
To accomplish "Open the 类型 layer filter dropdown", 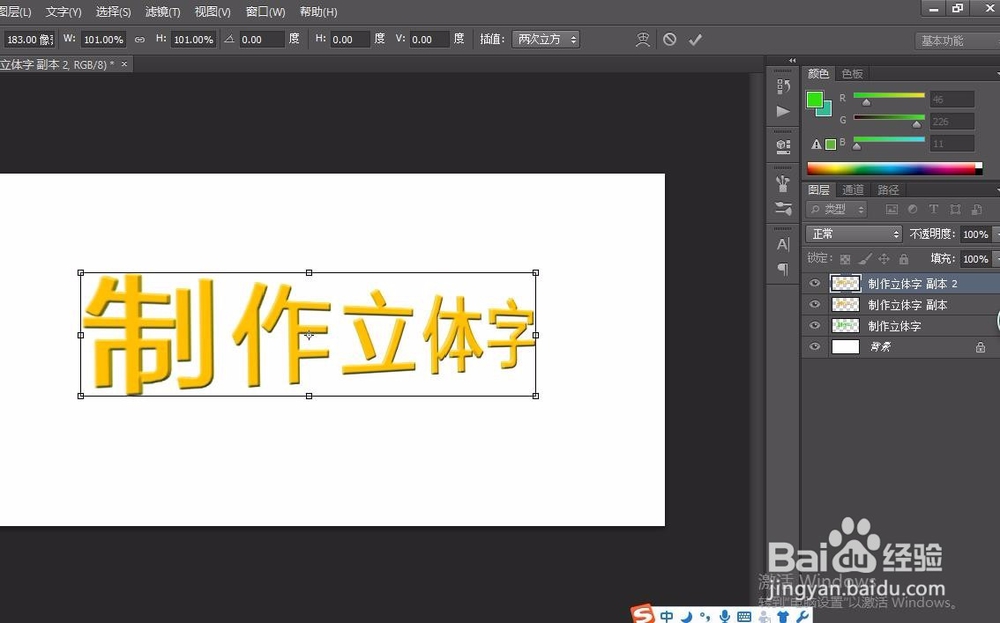I will click(837, 209).
